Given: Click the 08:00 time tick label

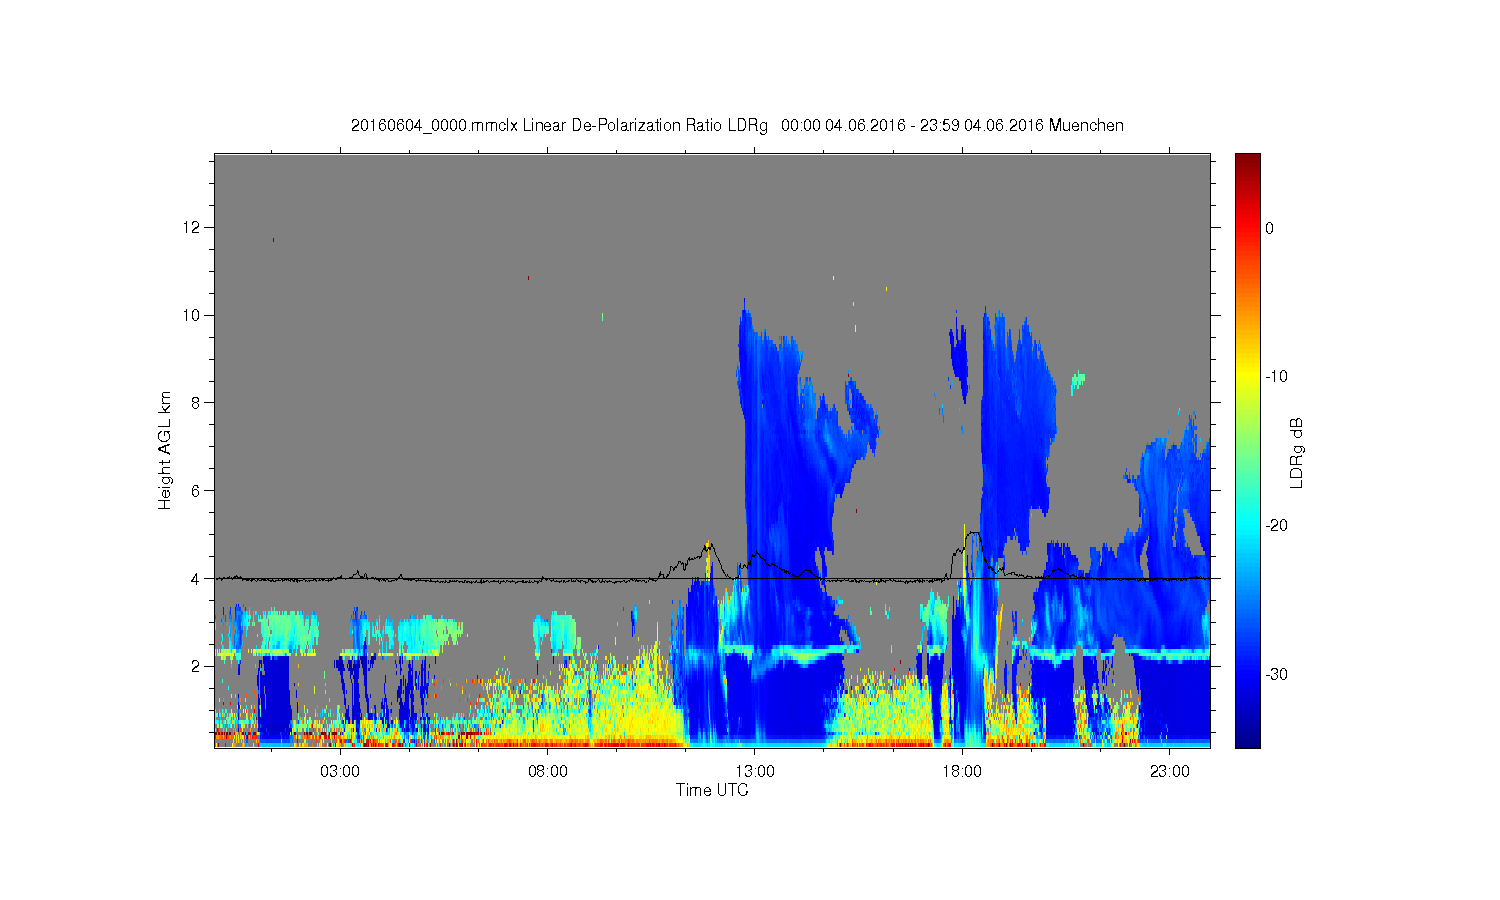Looking at the screenshot, I should click(548, 772).
